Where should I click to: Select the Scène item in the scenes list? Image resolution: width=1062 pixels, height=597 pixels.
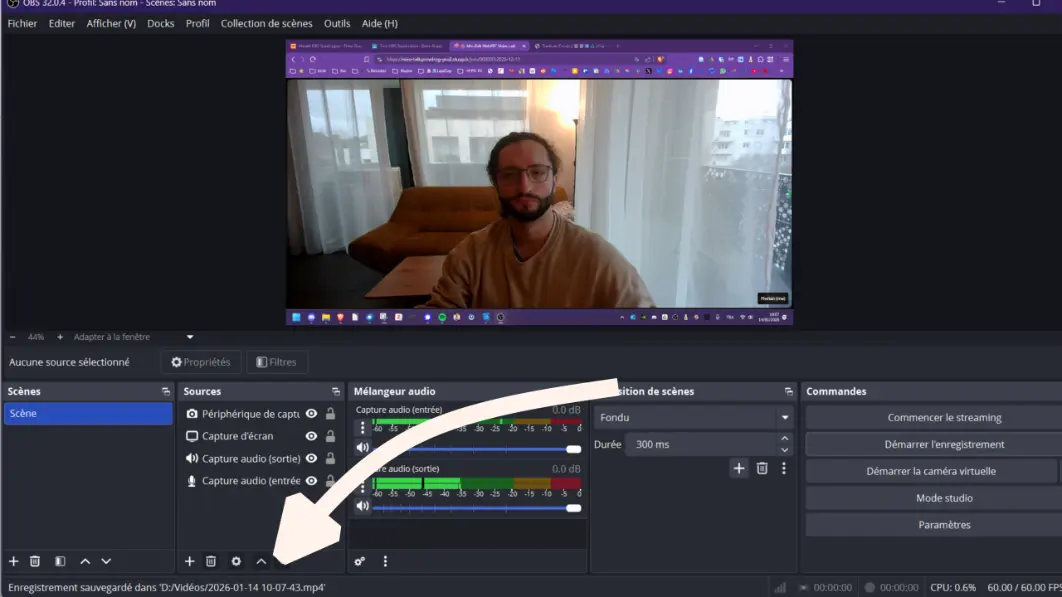(x=88, y=414)
